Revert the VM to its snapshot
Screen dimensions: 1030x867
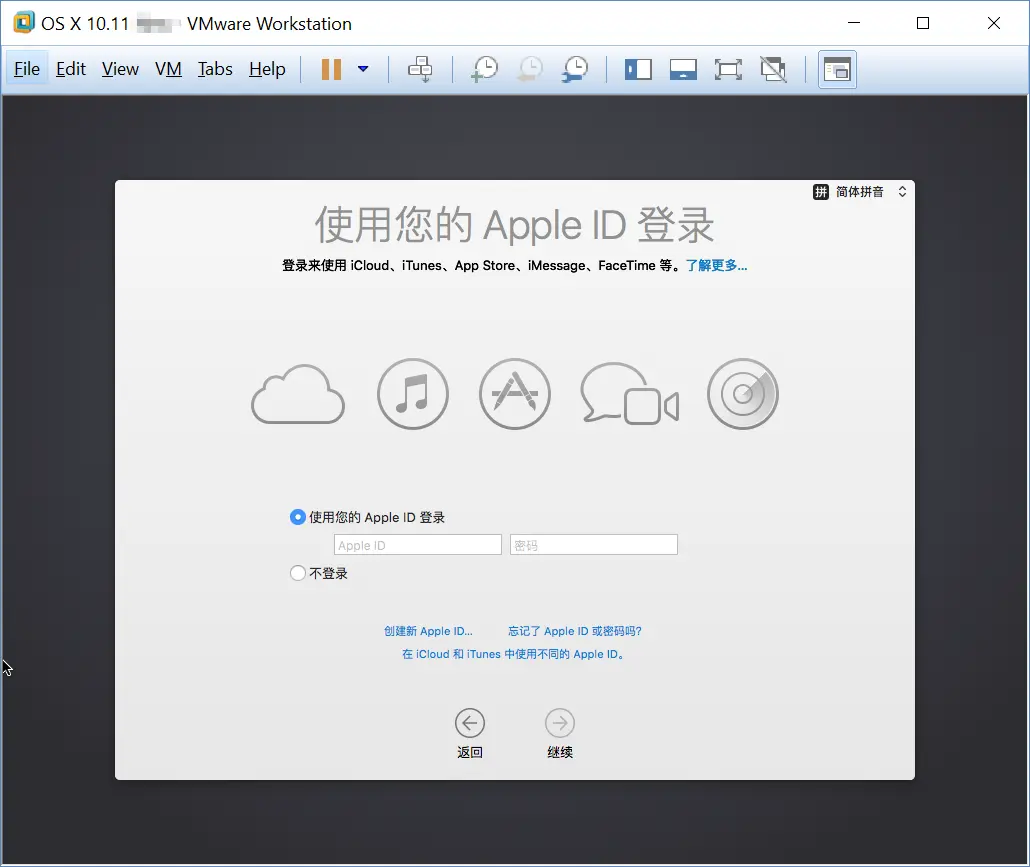click(529, 69)
